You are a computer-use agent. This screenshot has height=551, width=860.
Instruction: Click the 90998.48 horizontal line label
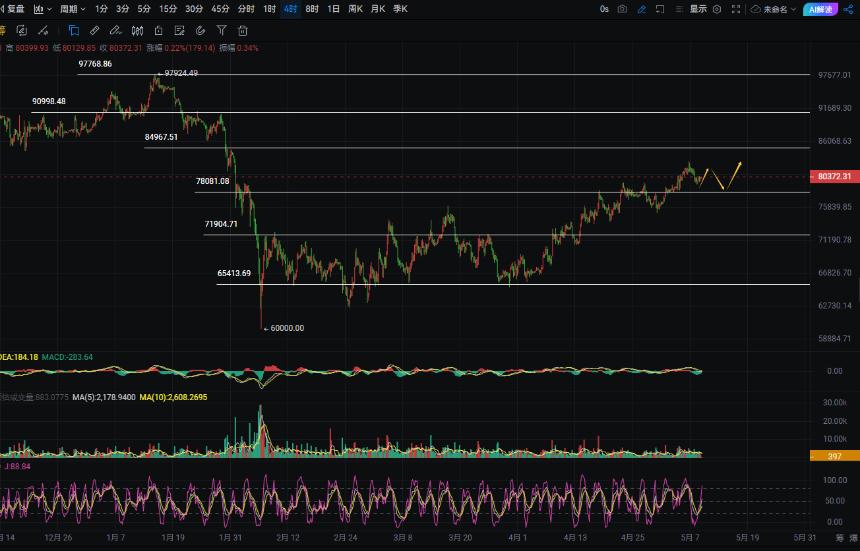[49, 101]
